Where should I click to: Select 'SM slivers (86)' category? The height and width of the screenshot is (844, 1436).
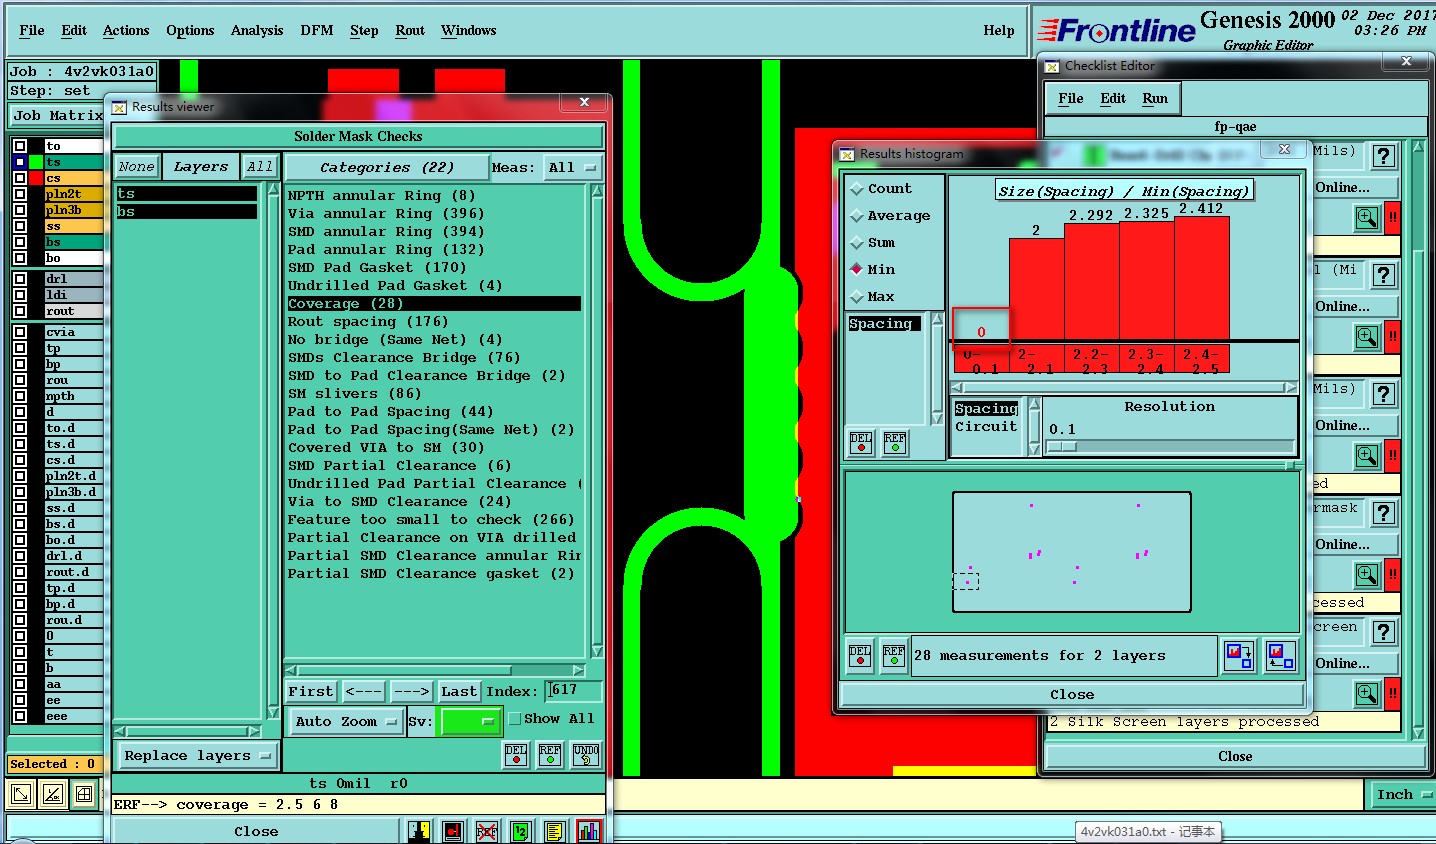coord(354,394)
